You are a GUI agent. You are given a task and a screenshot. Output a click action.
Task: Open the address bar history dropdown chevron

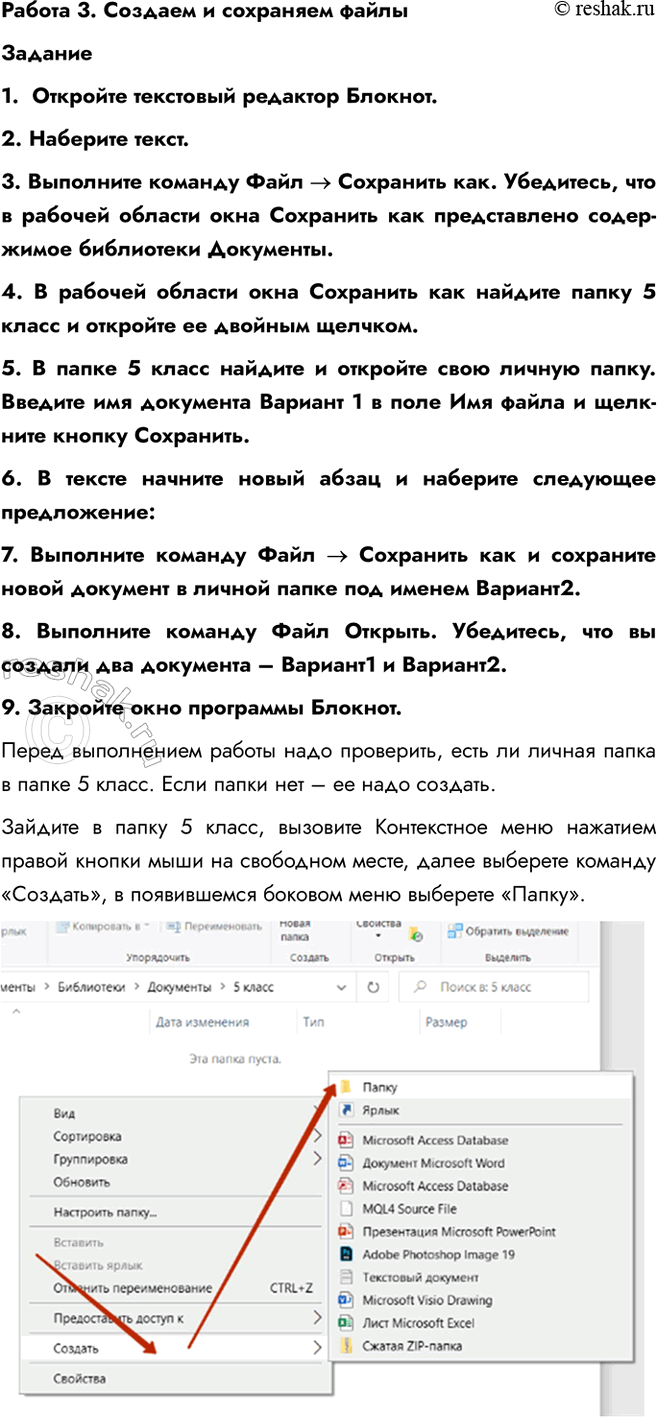[x=342, y=987]
